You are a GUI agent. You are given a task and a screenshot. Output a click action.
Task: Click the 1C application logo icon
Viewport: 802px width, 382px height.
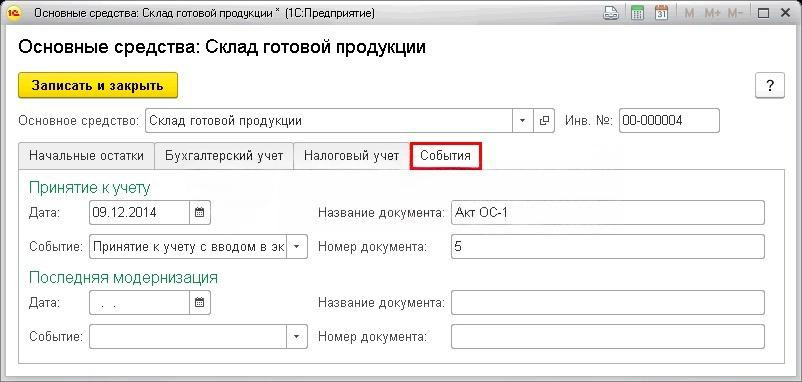pos(14,13)
